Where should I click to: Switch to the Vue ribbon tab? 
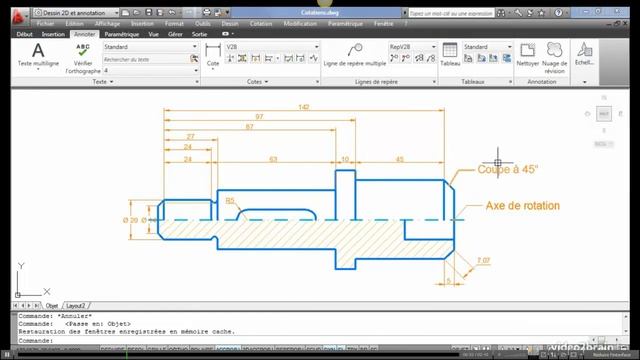(x=153, y=34)
